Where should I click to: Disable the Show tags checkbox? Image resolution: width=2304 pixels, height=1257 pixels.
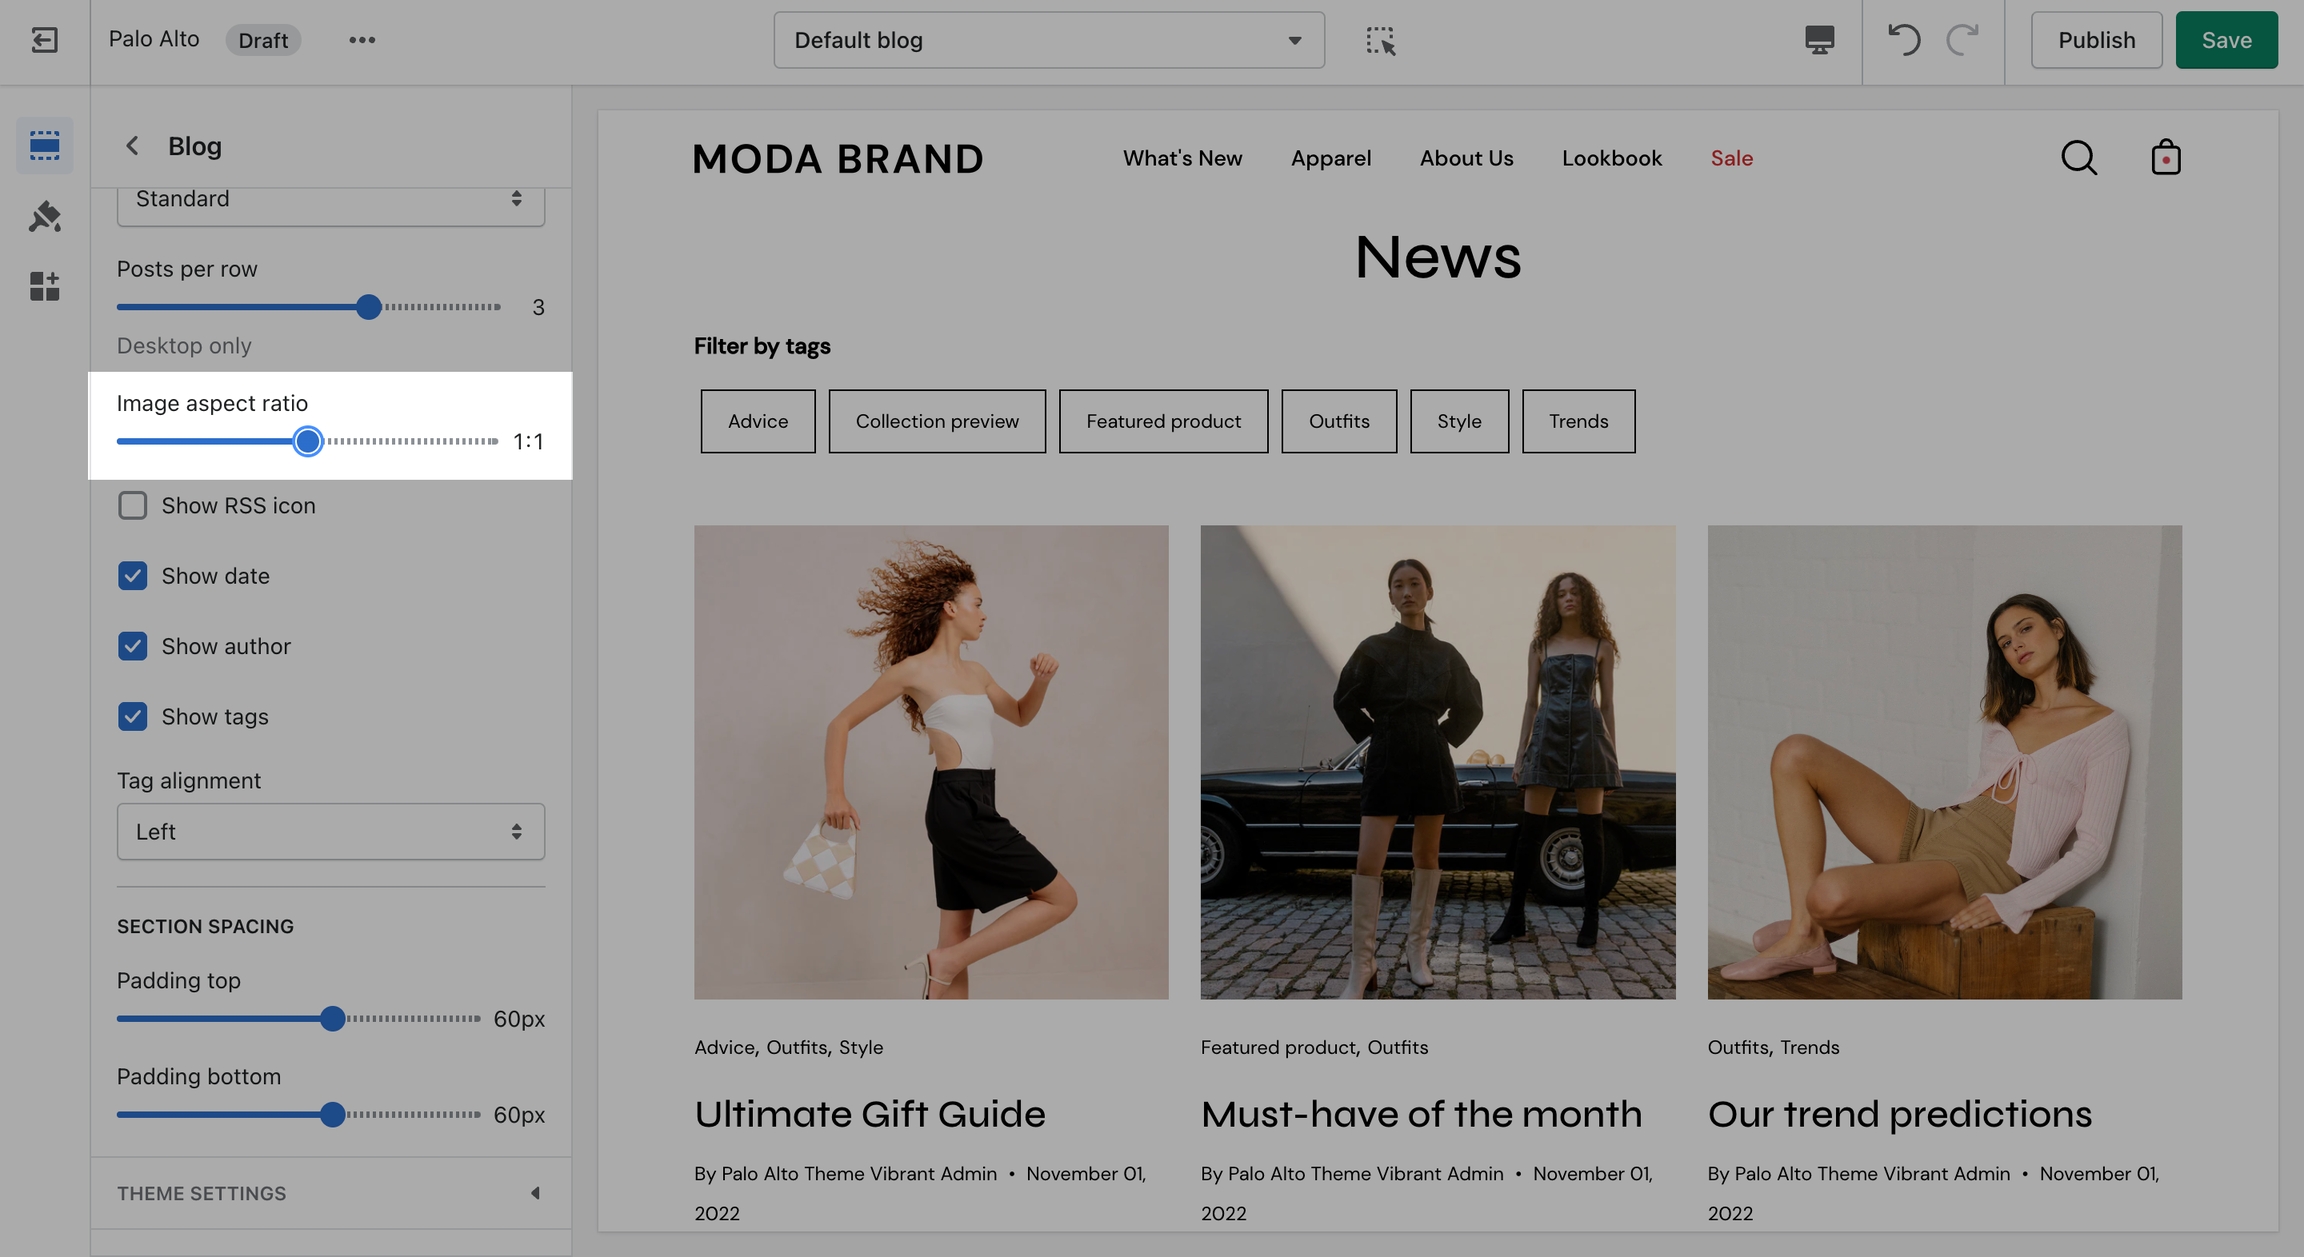tap(132, 716)
